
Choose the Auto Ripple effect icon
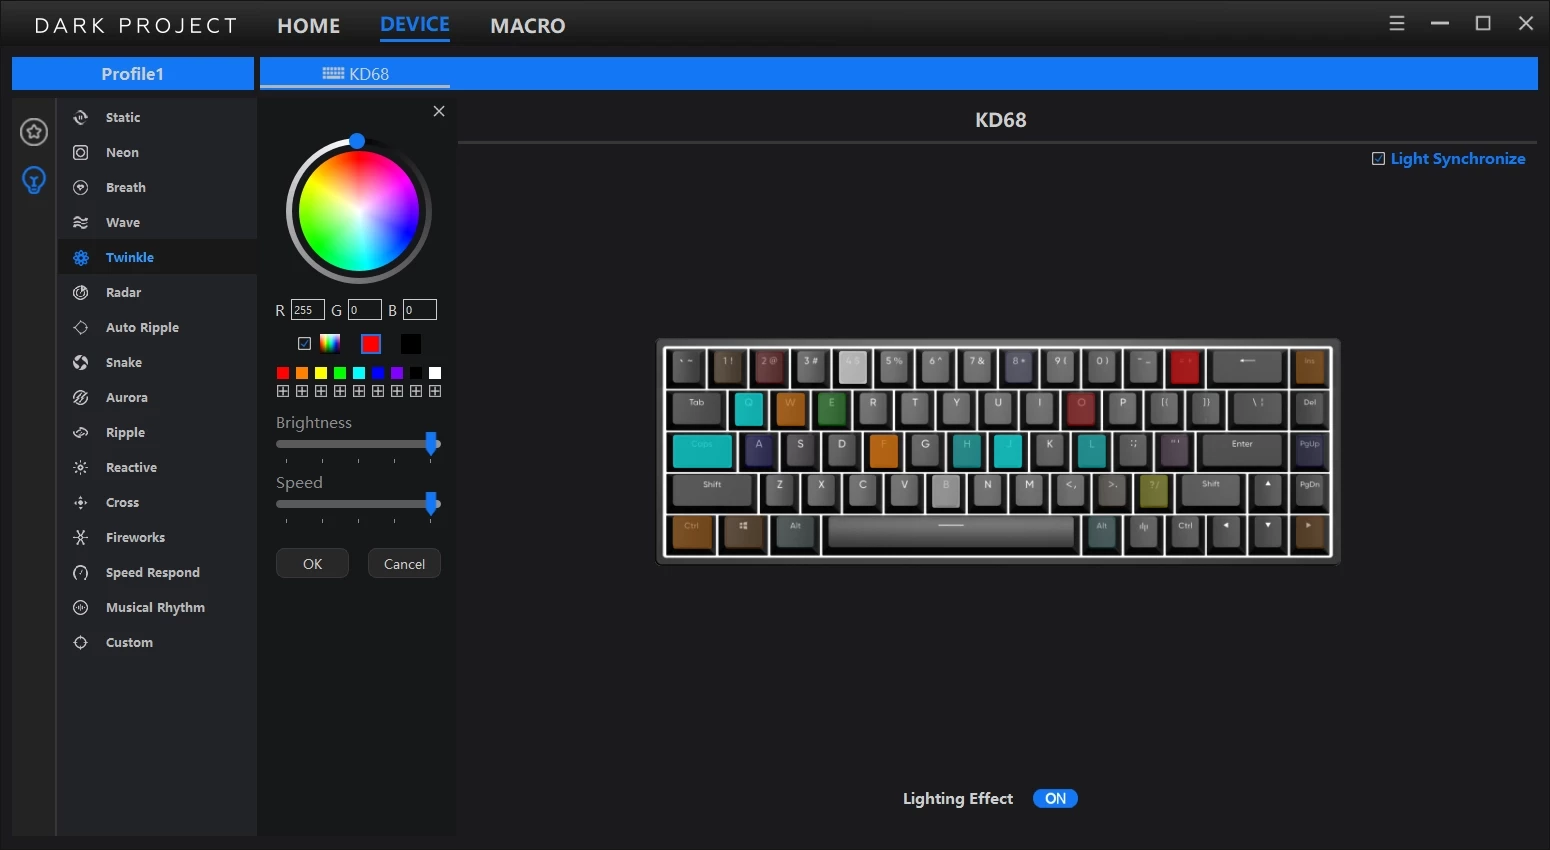click(x=81, y=327)
